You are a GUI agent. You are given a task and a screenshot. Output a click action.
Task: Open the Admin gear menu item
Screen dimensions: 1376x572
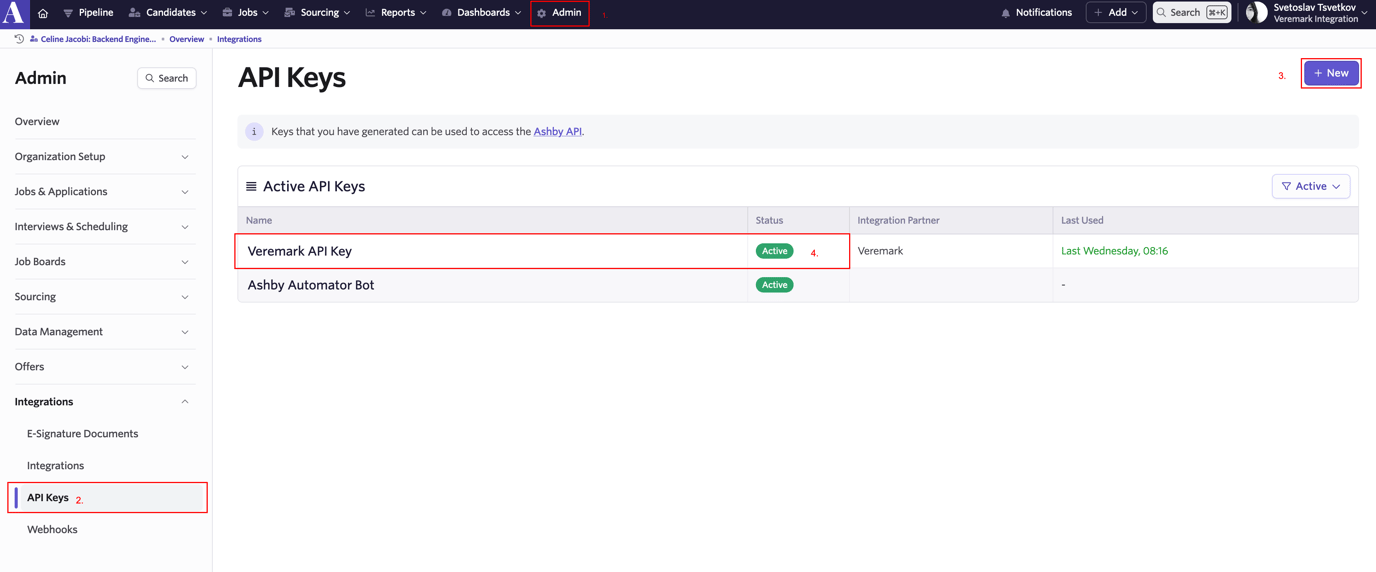click(559, 13)
